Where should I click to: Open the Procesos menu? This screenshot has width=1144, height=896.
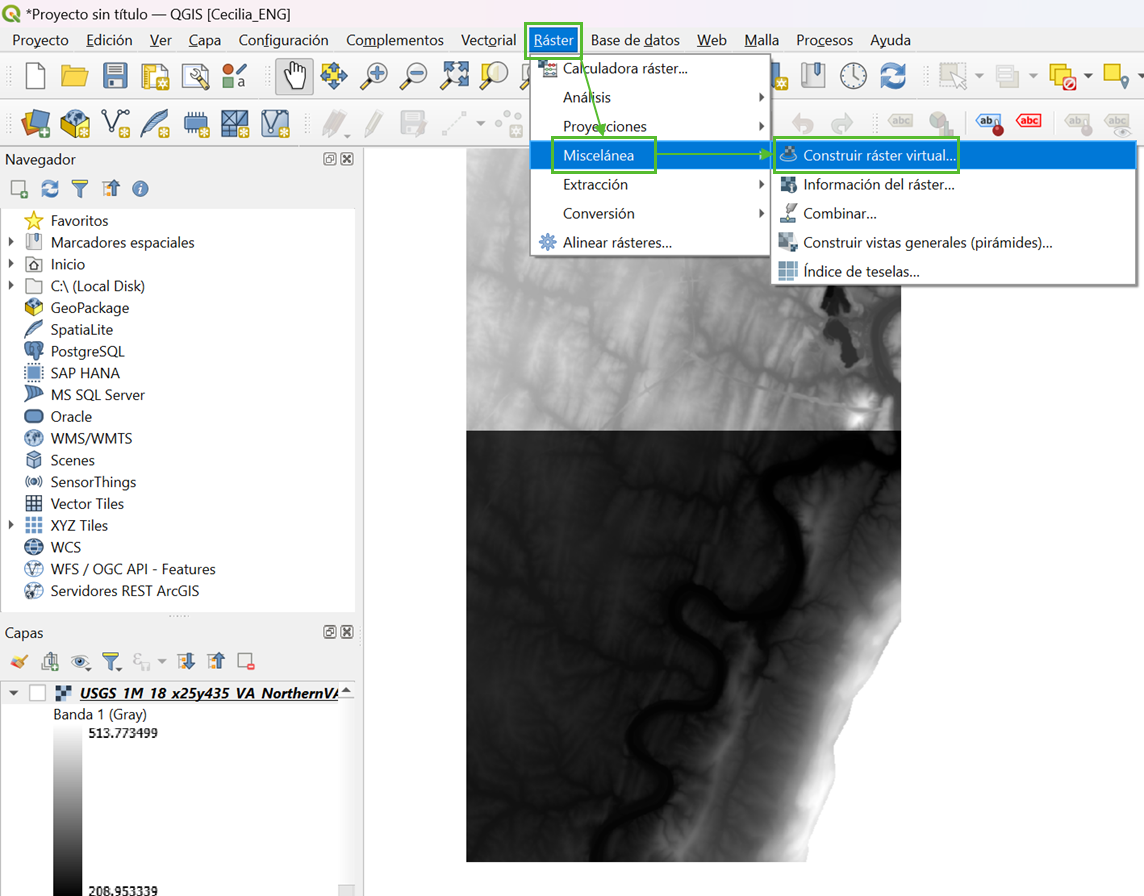click(824, 40)
